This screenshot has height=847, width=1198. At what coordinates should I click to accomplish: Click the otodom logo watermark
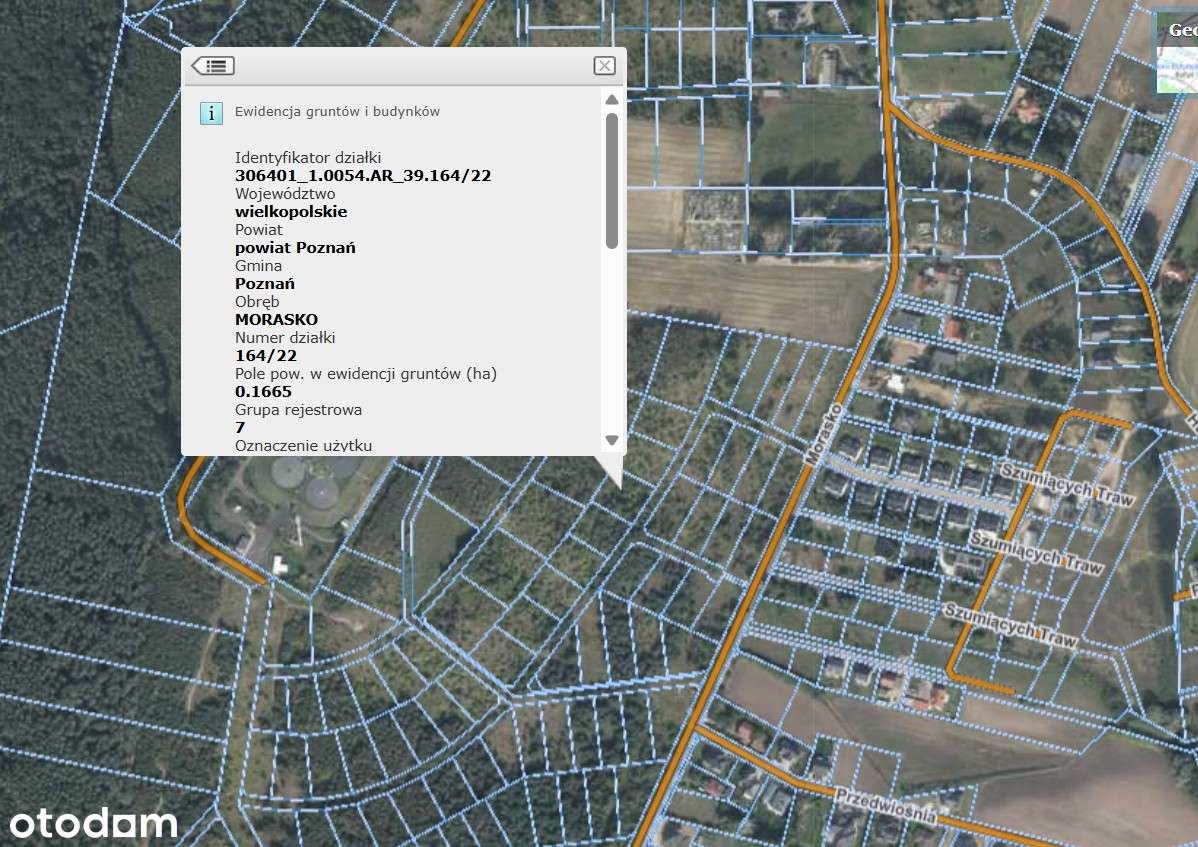coord(93,823)
